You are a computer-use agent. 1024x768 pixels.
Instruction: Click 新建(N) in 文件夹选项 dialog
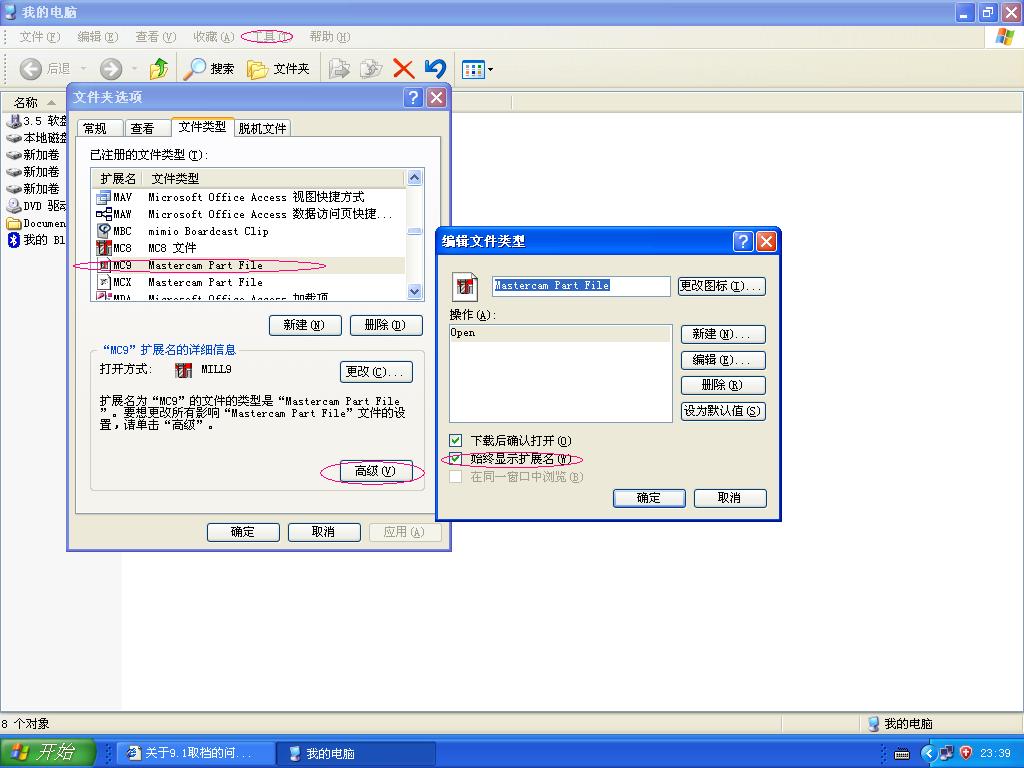[x=305, y=325]
